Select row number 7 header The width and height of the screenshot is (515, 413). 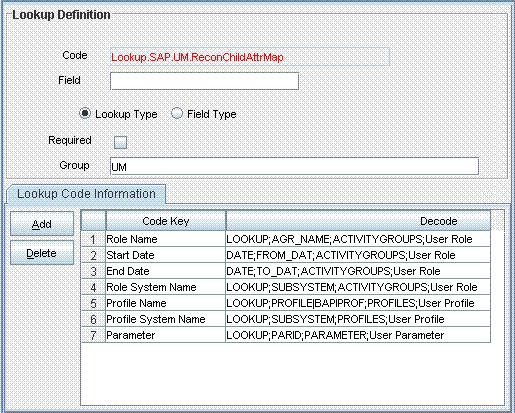[x=93, y=335]
